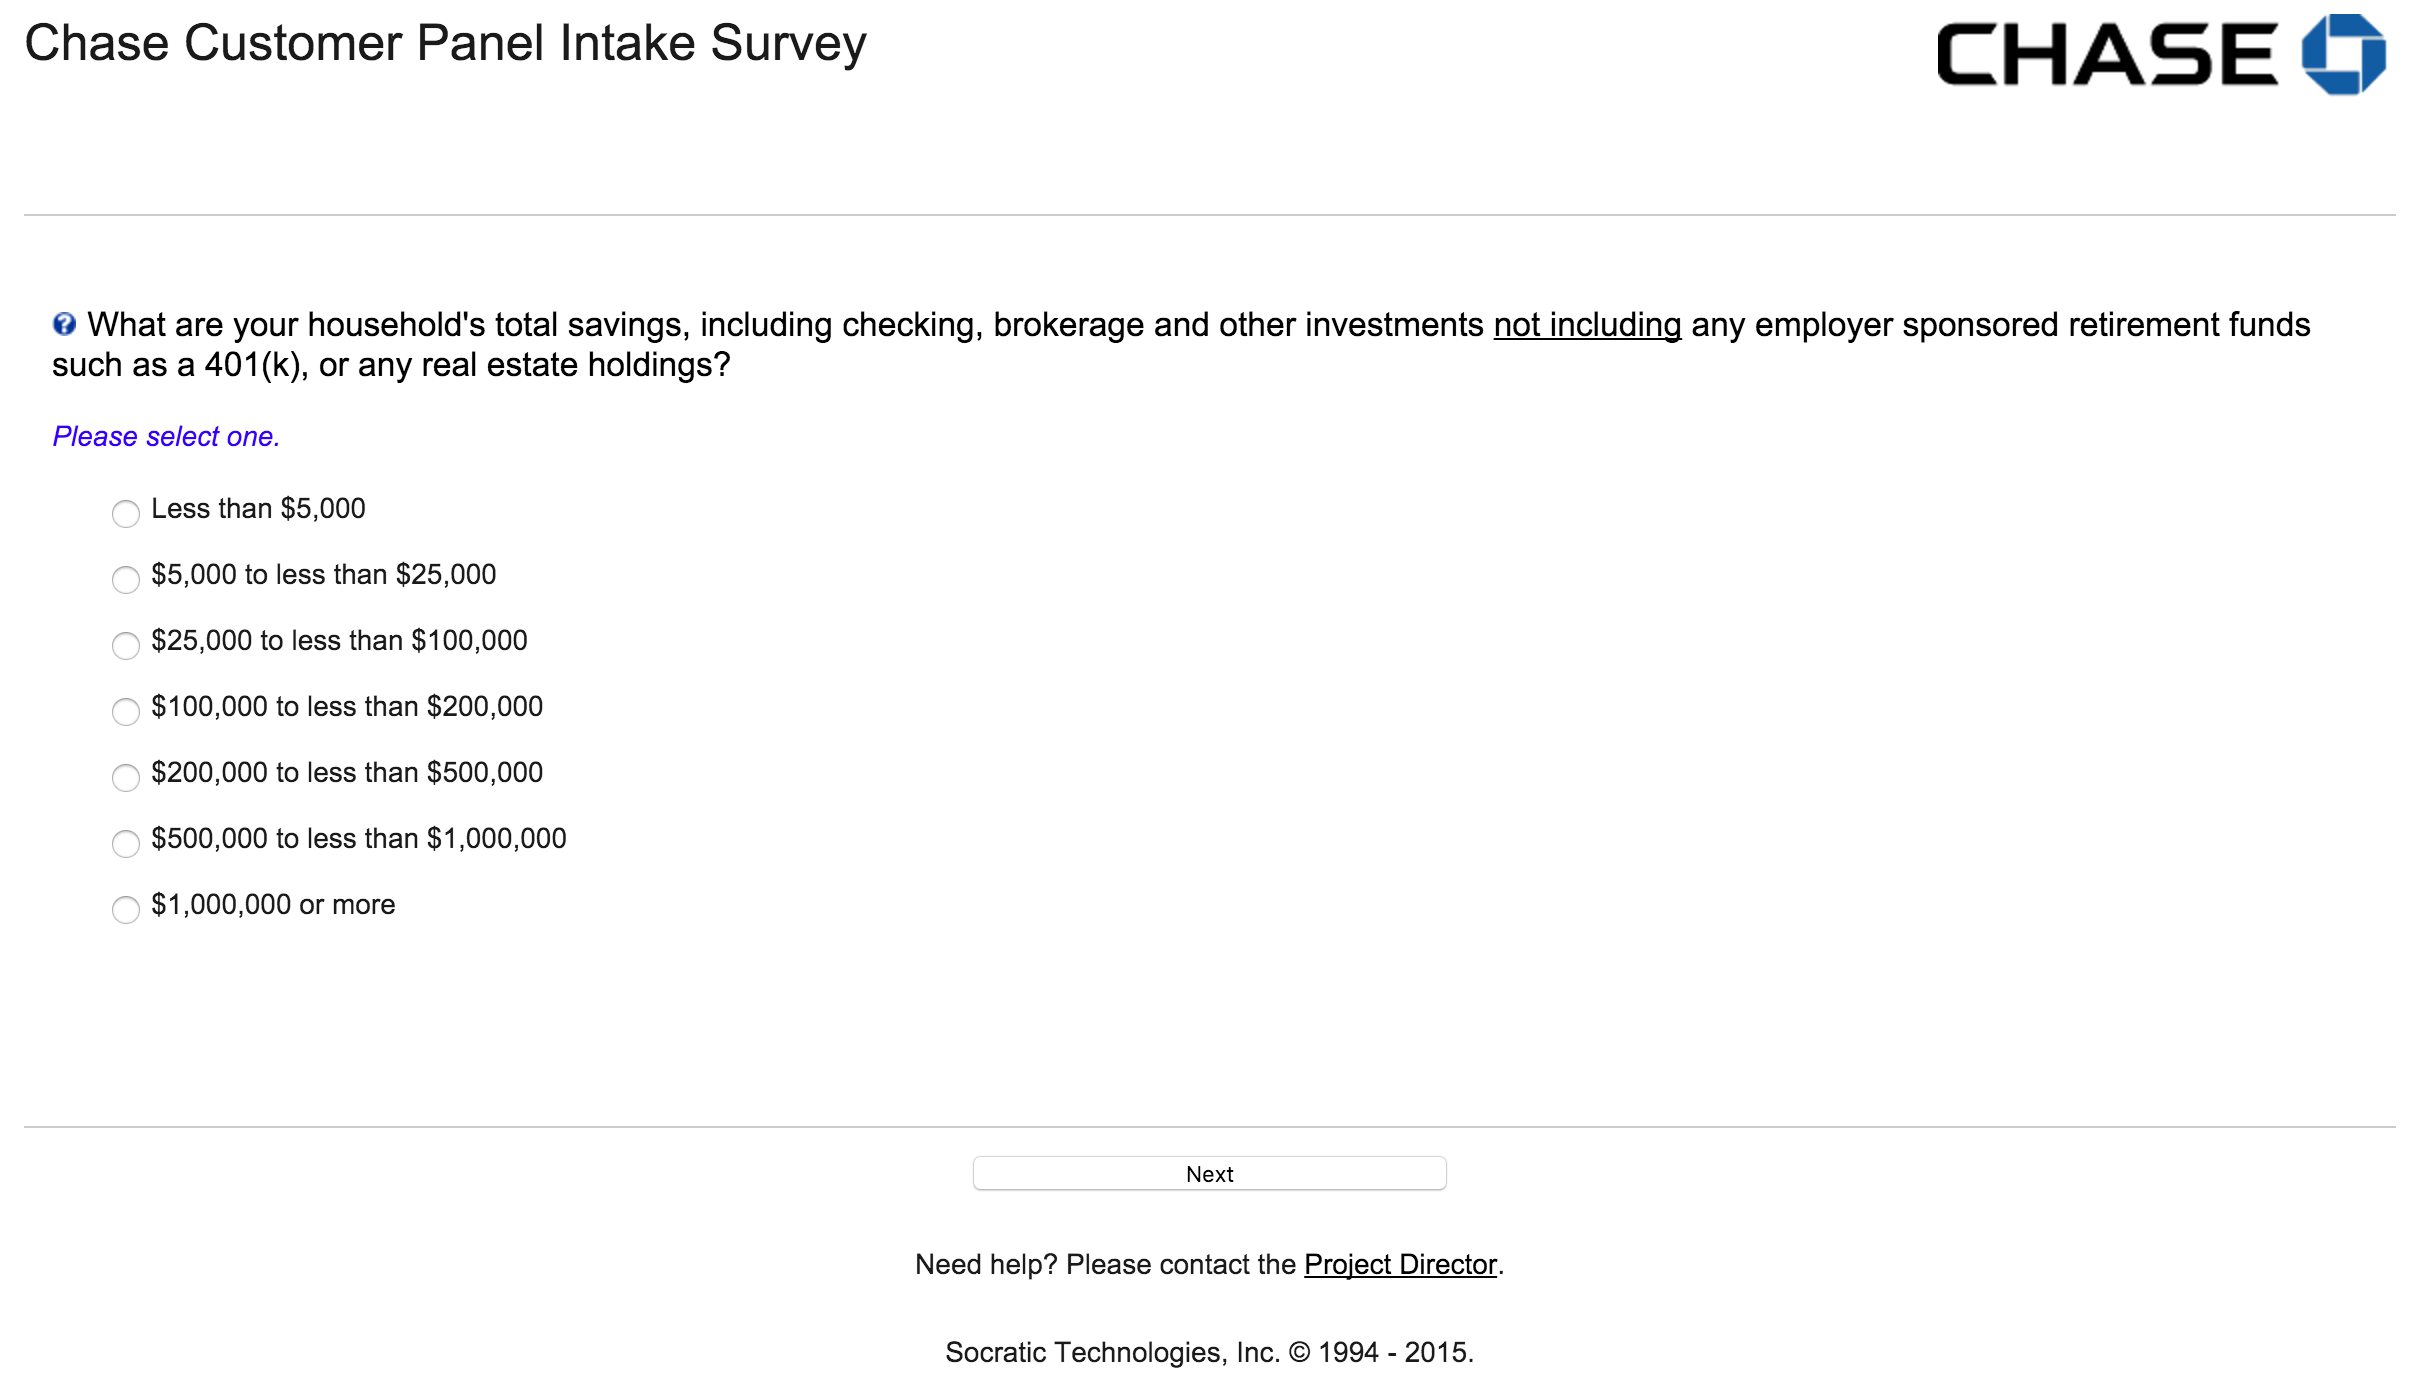Choose the '$200,000 to less than $500,000' radio
Screen dimensions: 2432x1396
tap(126, 778)
